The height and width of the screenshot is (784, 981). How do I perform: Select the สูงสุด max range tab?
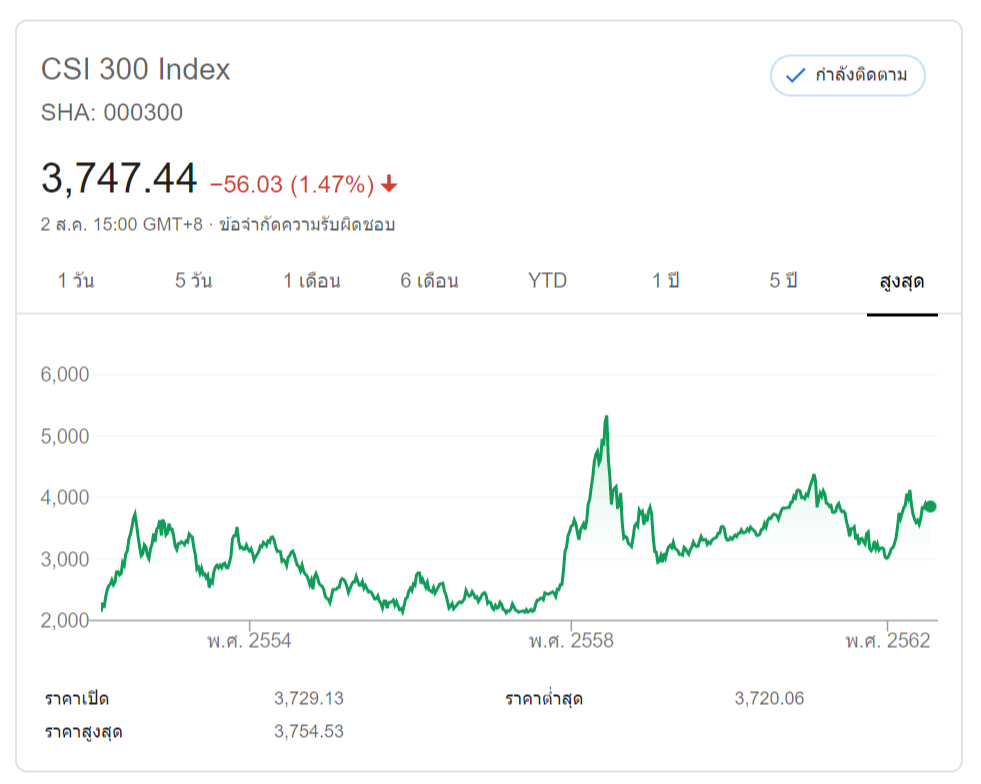point(901,281)
